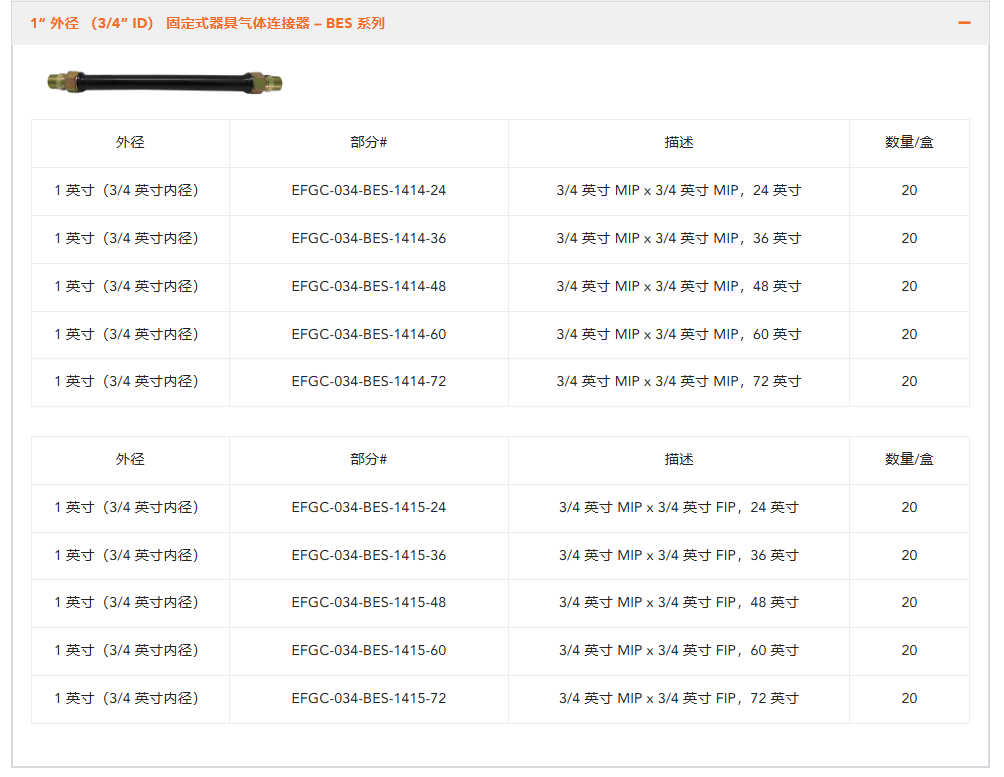Click the black gas connector hose image
1004x777 pixels.
tap(165, 81)
